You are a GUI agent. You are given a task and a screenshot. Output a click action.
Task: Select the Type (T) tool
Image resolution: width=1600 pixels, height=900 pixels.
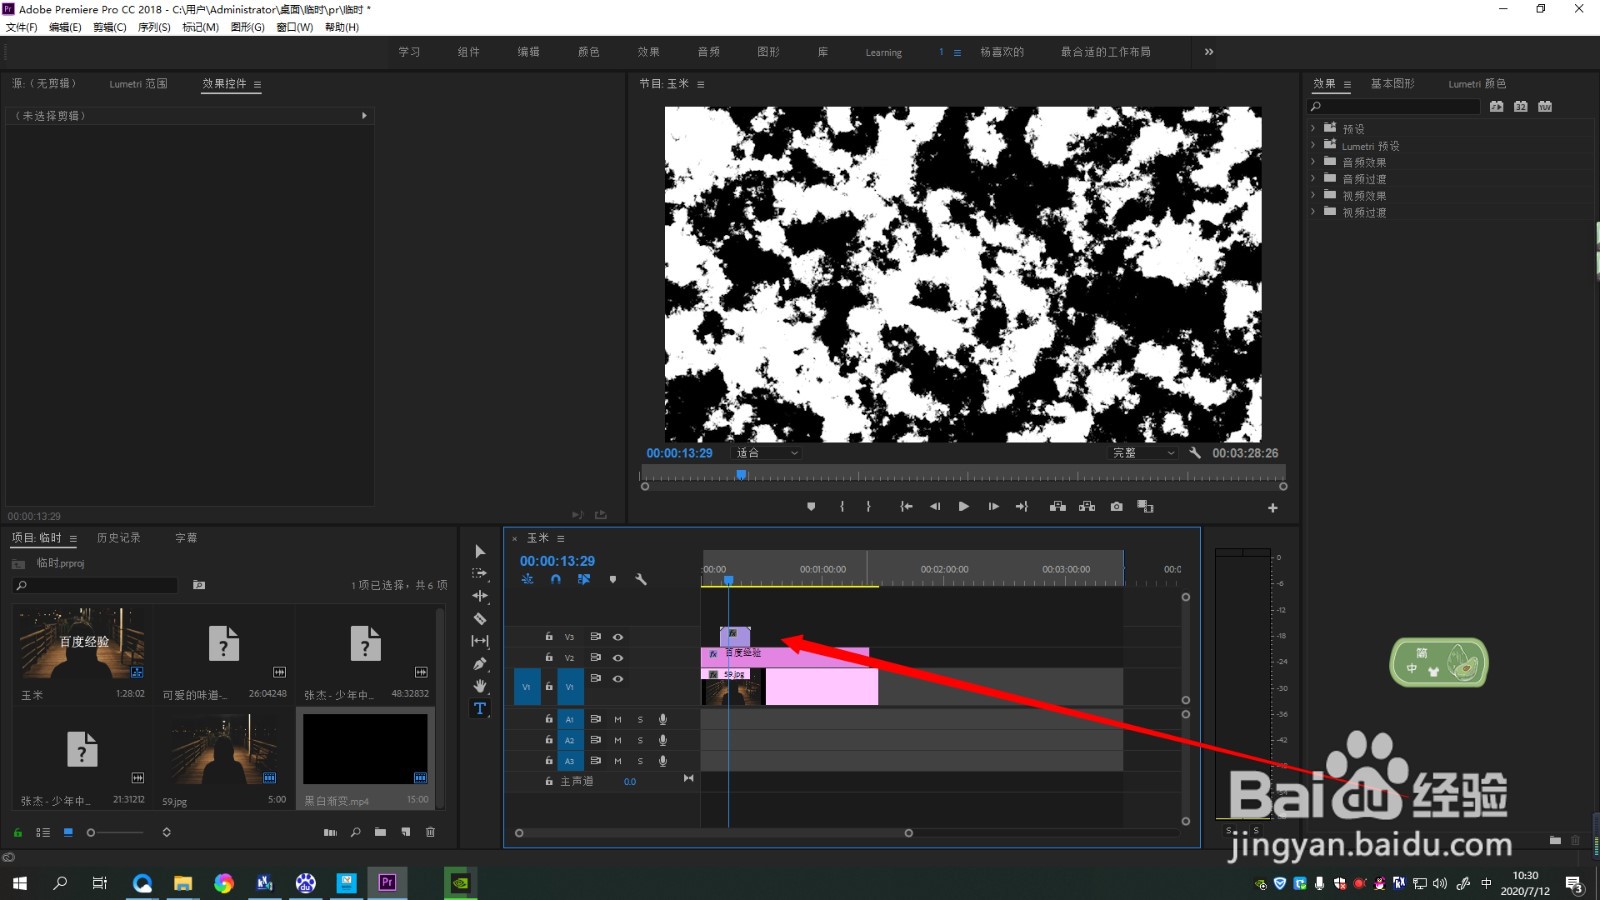click(x=480, y=708)
